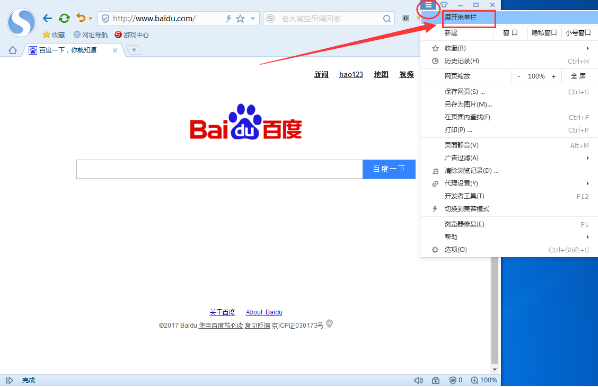Image resolution: width=598 pixels, height=387 pixels.
Task: Click inside the Sogou search box
Action: 328,18
